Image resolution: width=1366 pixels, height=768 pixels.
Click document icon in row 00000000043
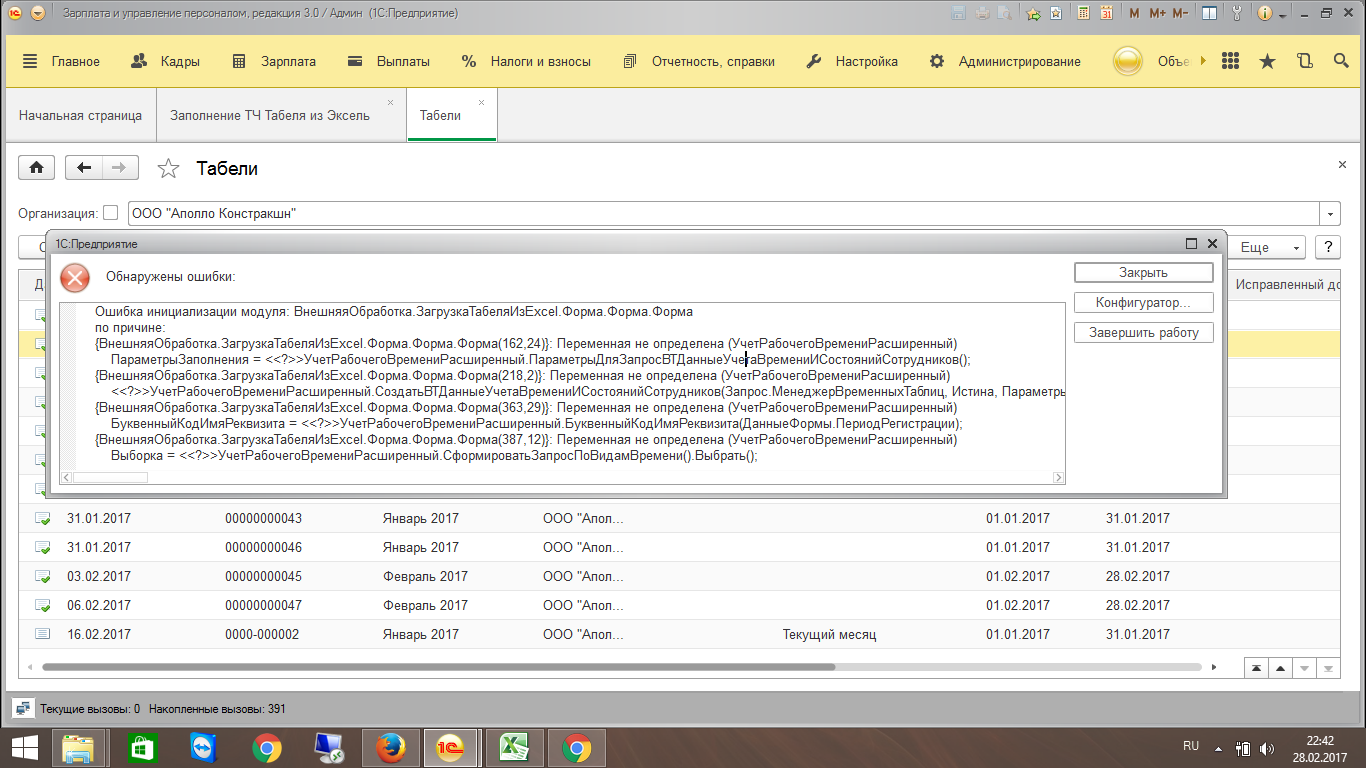click(43, 519)
